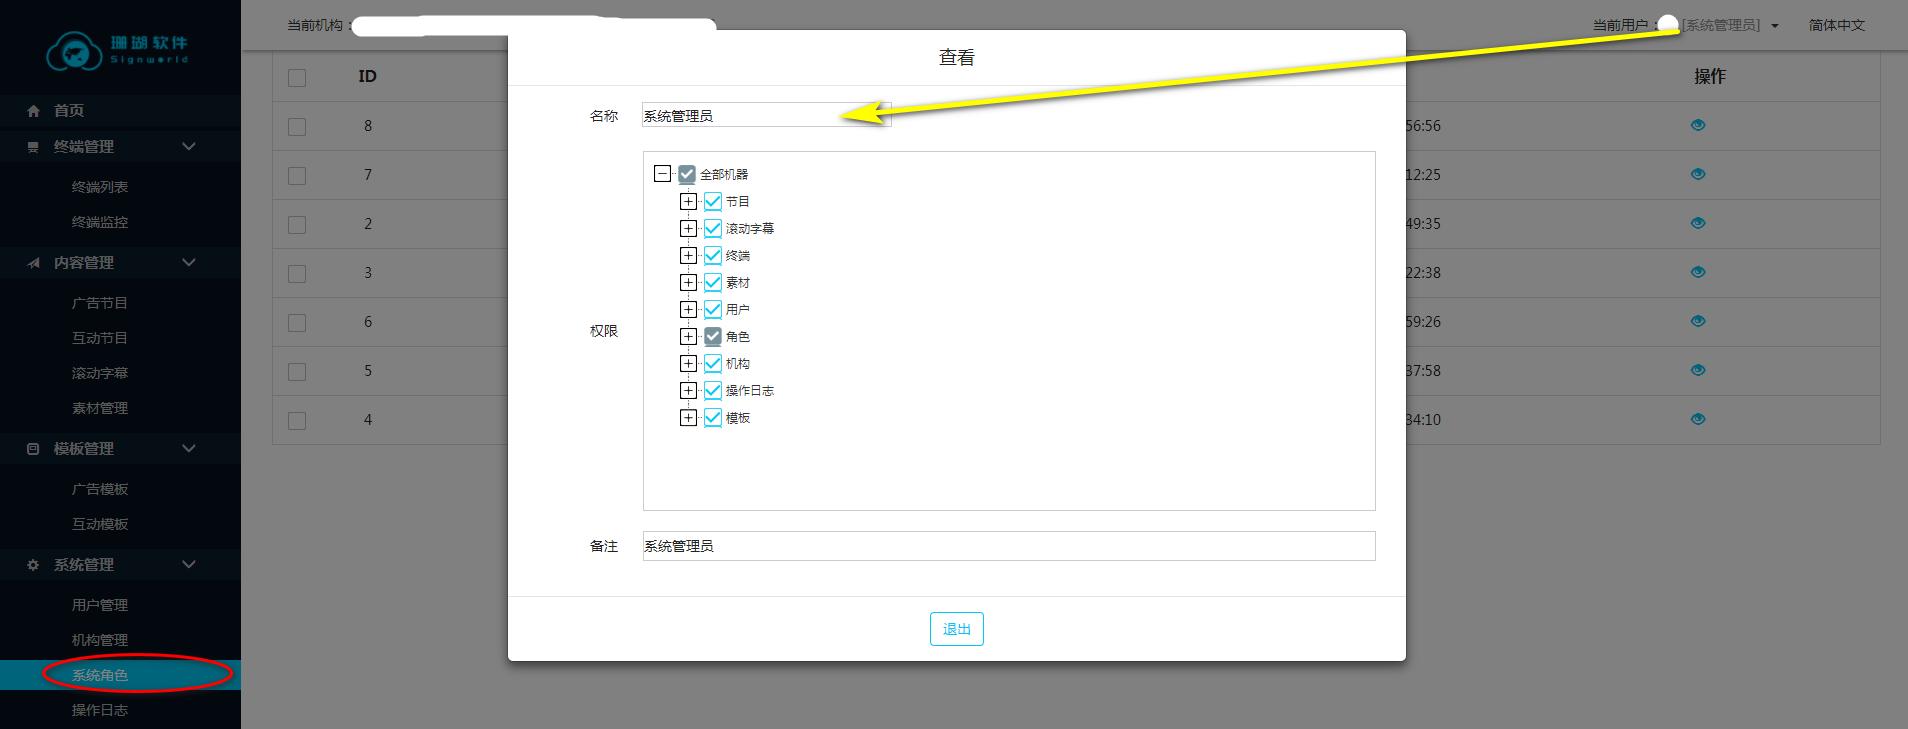View details eye icon for row ID 4
The height and width of the screenshot is (729, 1908).
(x=1698, y=419)
